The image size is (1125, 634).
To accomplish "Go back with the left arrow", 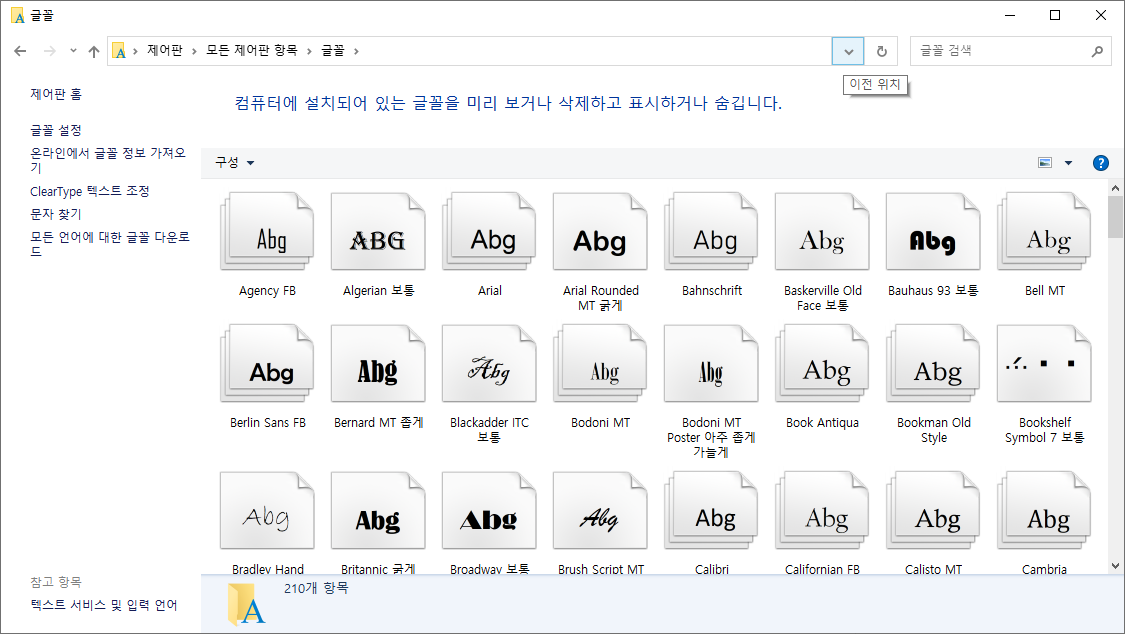I will point(20,51).
